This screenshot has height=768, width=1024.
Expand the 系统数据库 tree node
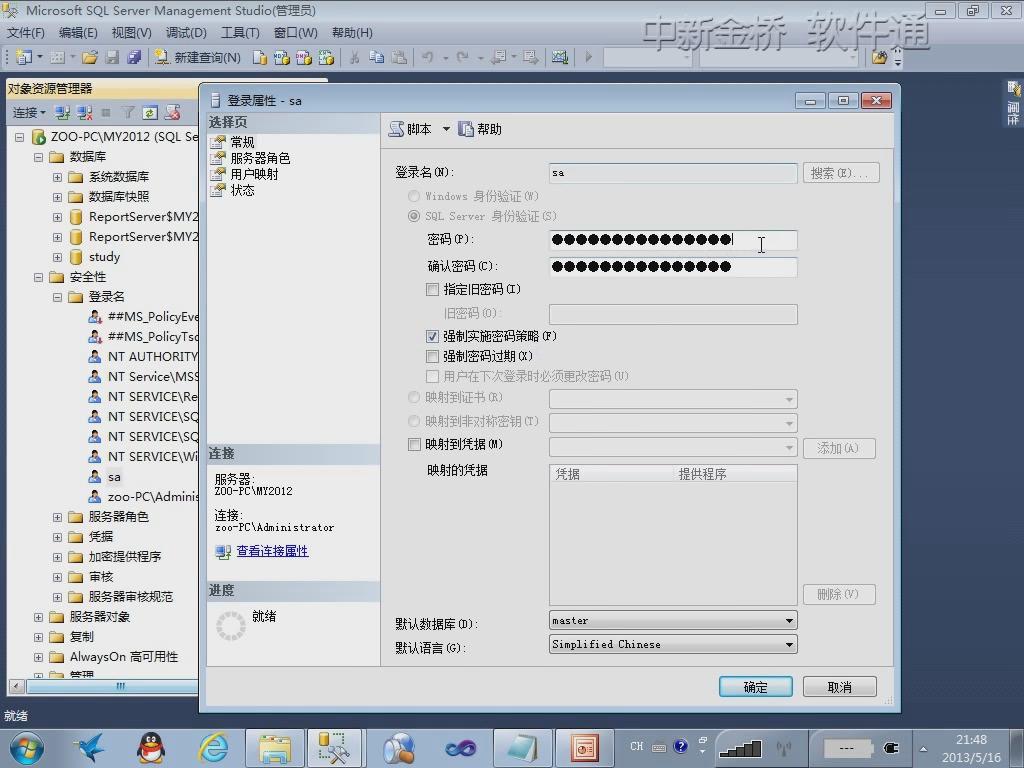(x=57, y=178)
